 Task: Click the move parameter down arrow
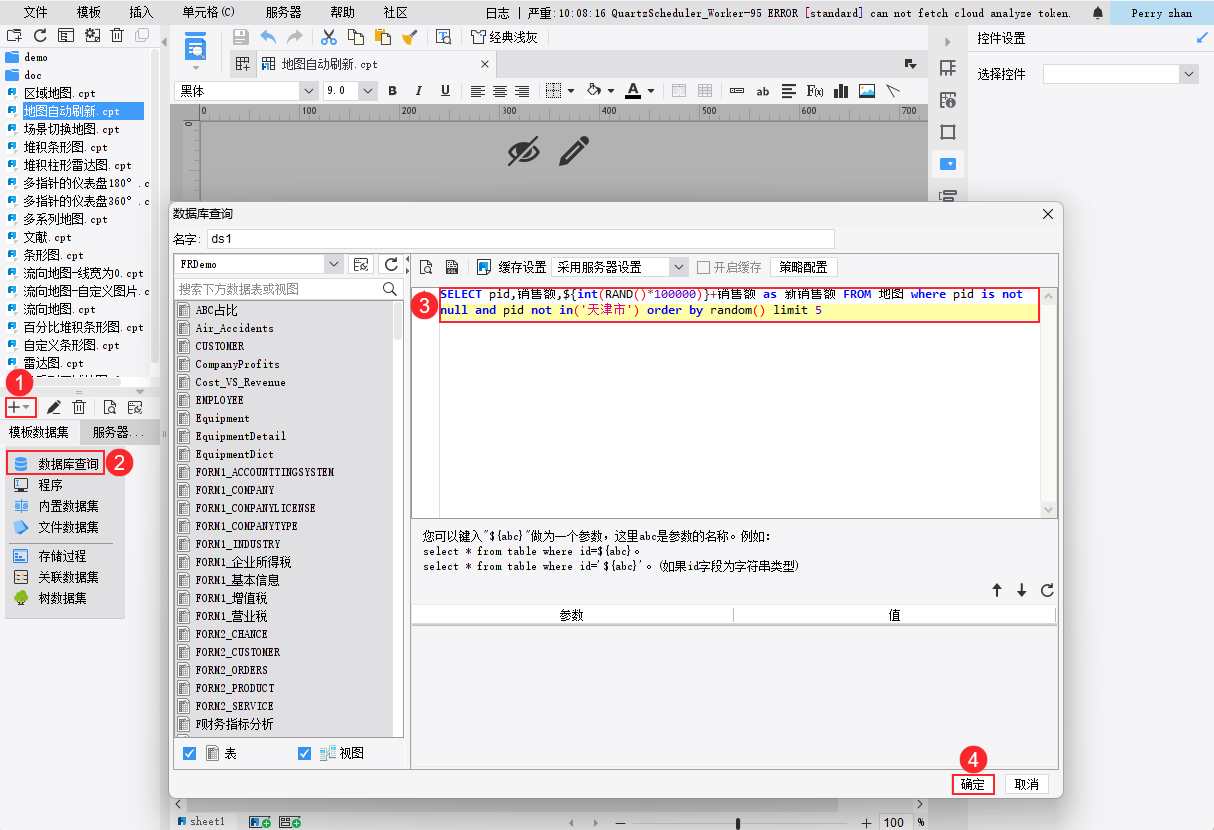click(1022, 590)
